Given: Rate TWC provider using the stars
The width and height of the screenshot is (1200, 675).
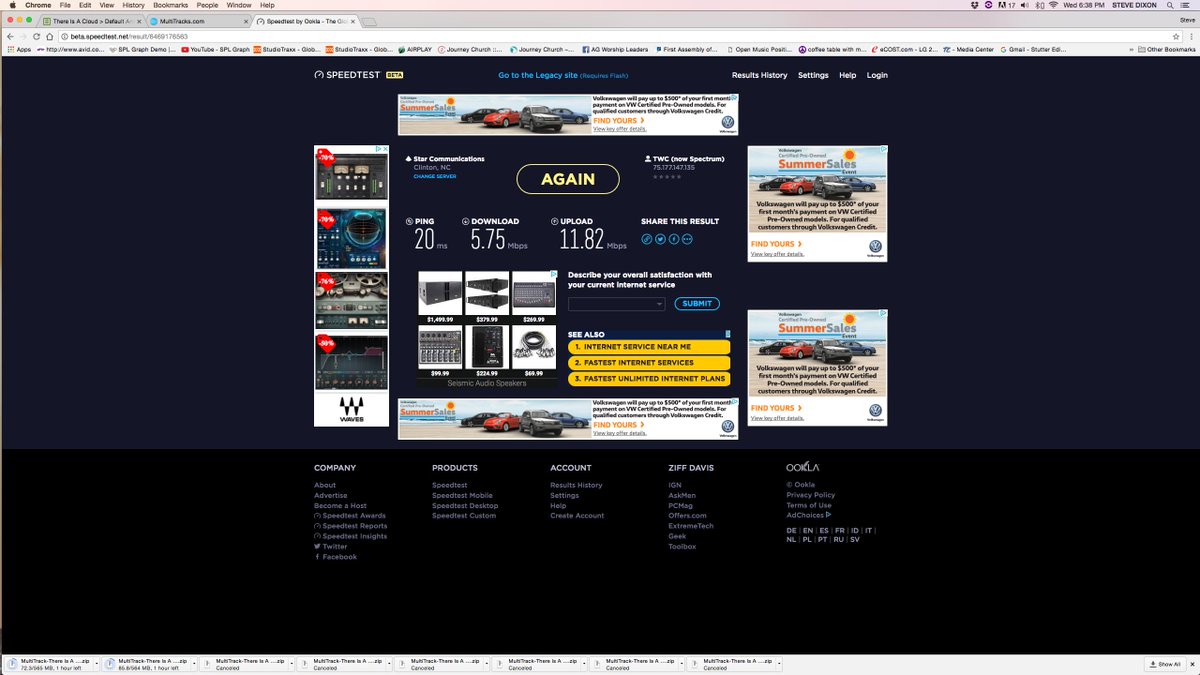Looking at the screenshot, I should coord(667,176).
